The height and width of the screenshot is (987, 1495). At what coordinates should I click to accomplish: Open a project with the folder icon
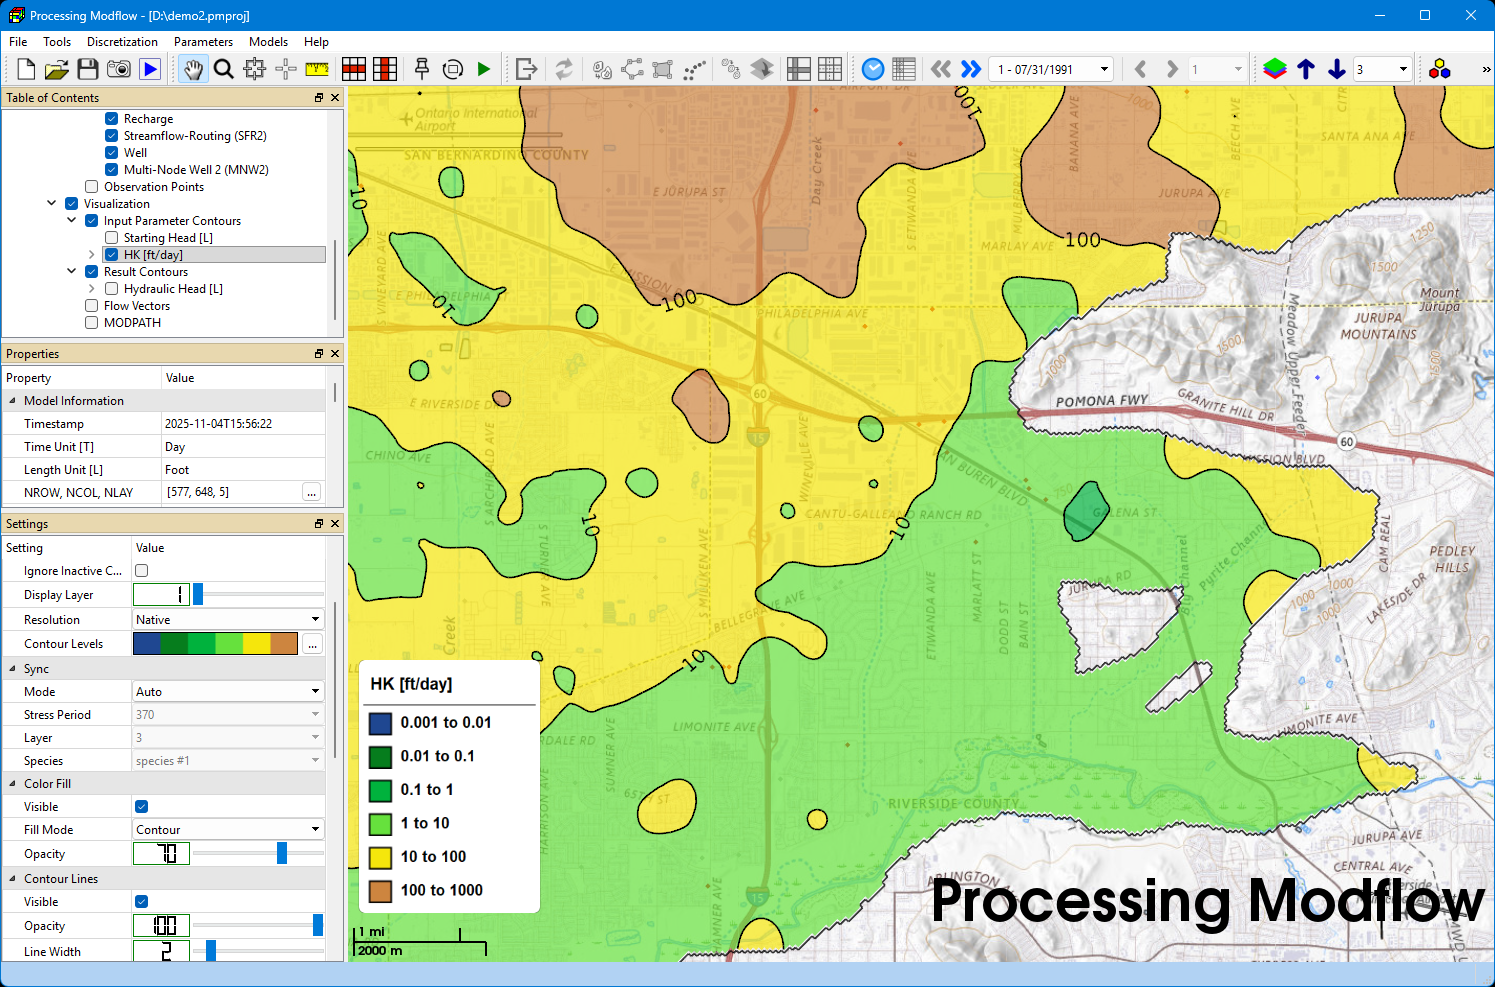click(x=57, y=69)
